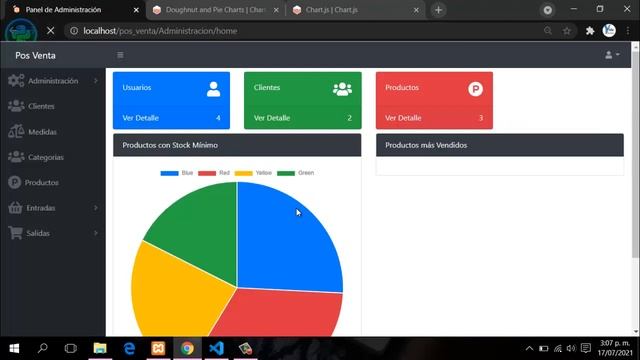
Task: Click the tab search dropdown button
Action: [548, 10]
